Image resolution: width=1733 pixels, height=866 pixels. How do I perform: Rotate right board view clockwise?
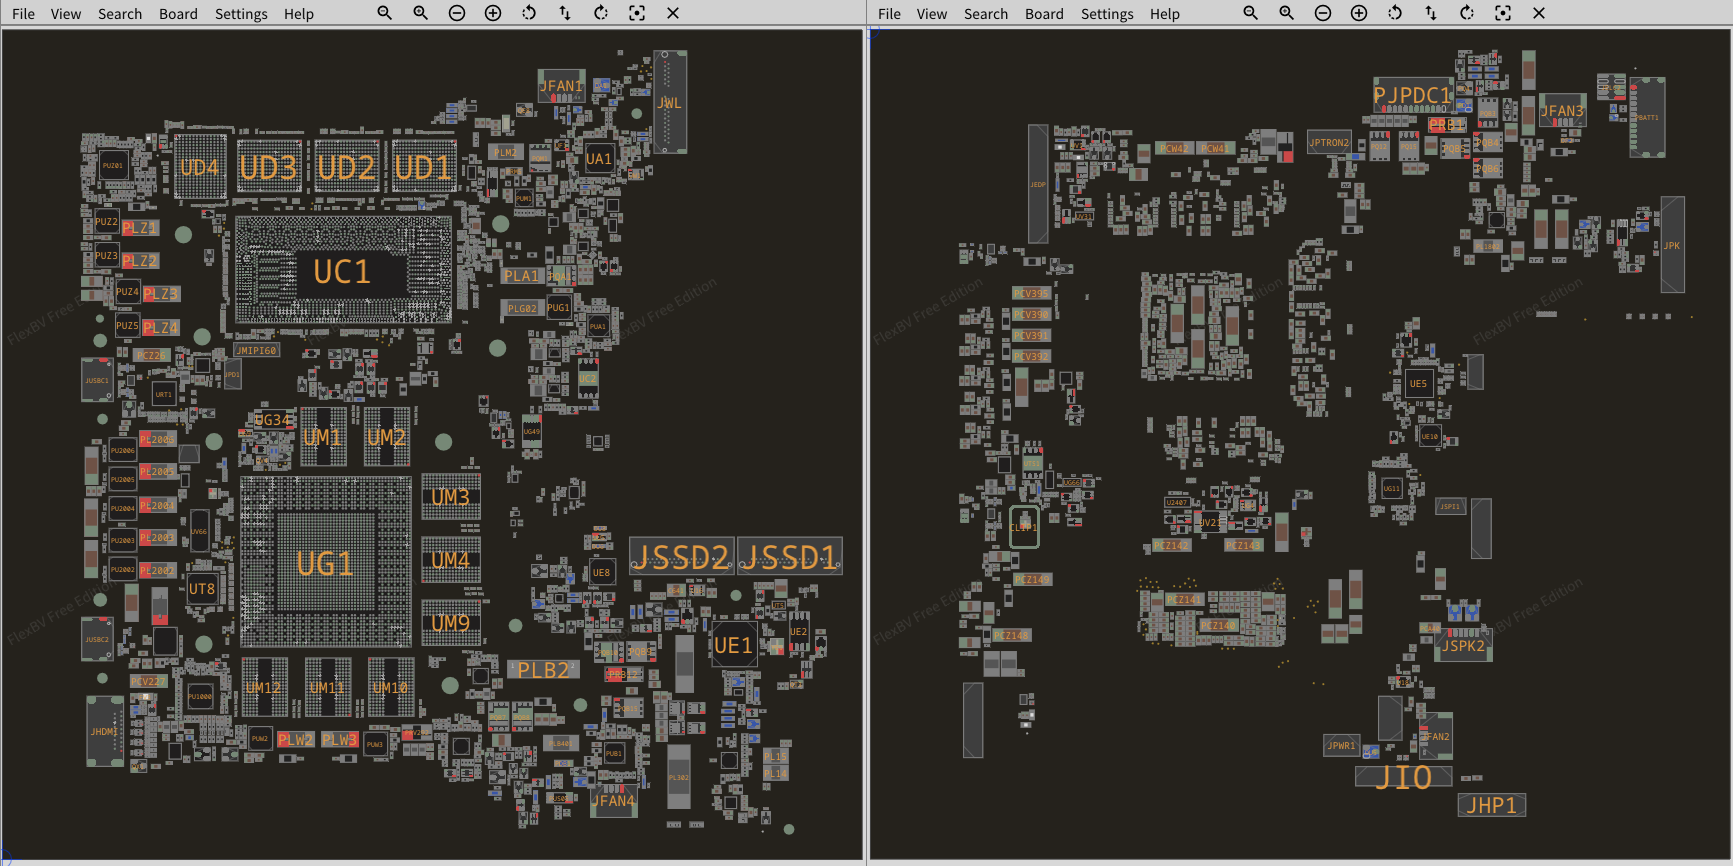click(x=1467, y=13)
